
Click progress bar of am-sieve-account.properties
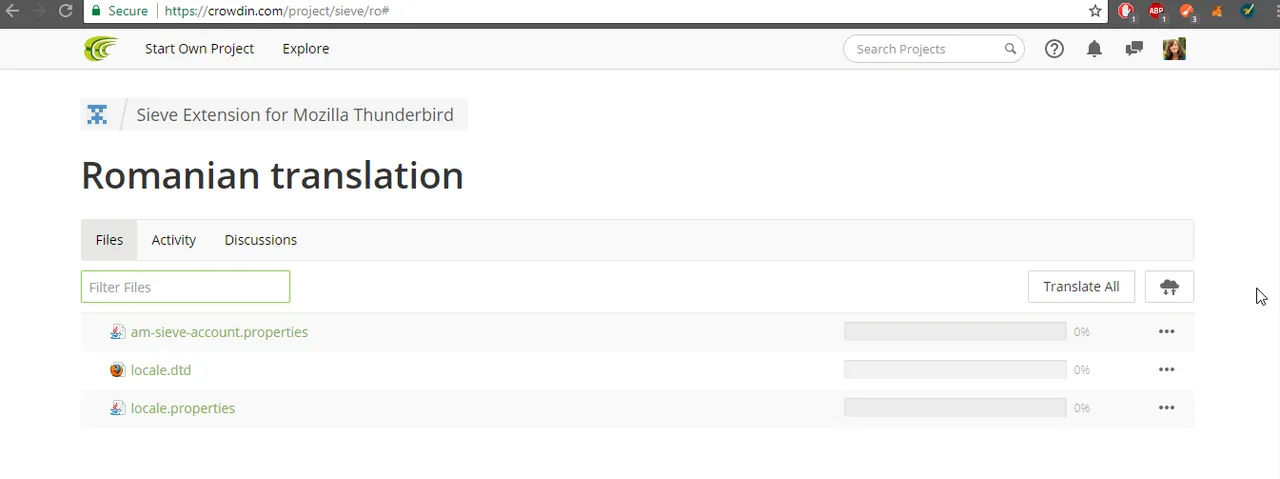click(955, 332)
